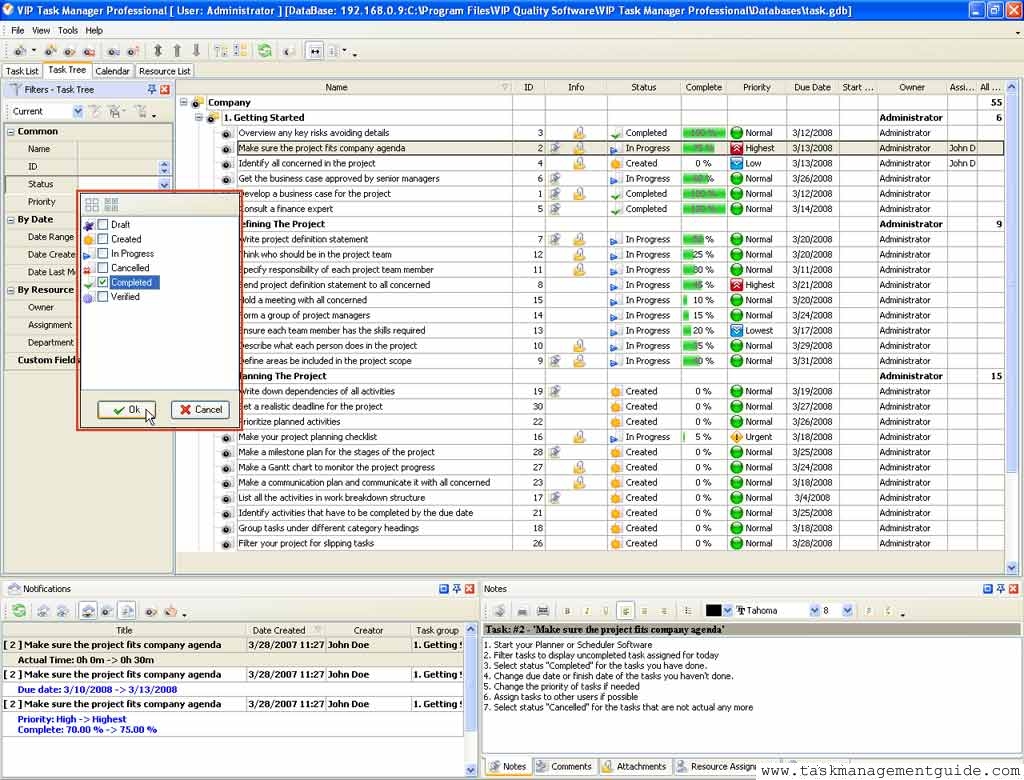Click lock icon on 'Overview any key risks' row

click(579, 133)
